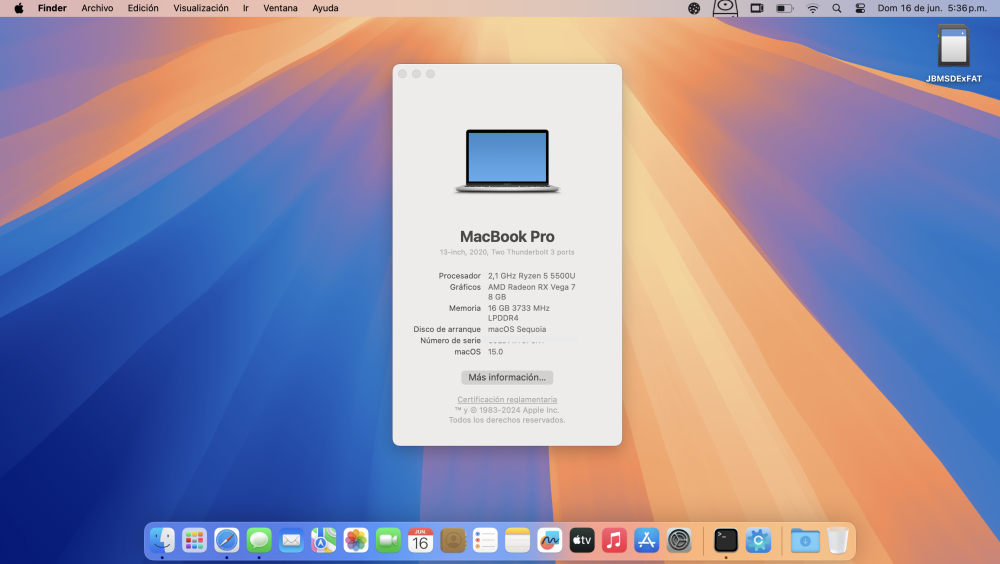Viewport: 1000px width, 564px height.
Task: Click the battery status icon
Action: (x=784, y=8)
